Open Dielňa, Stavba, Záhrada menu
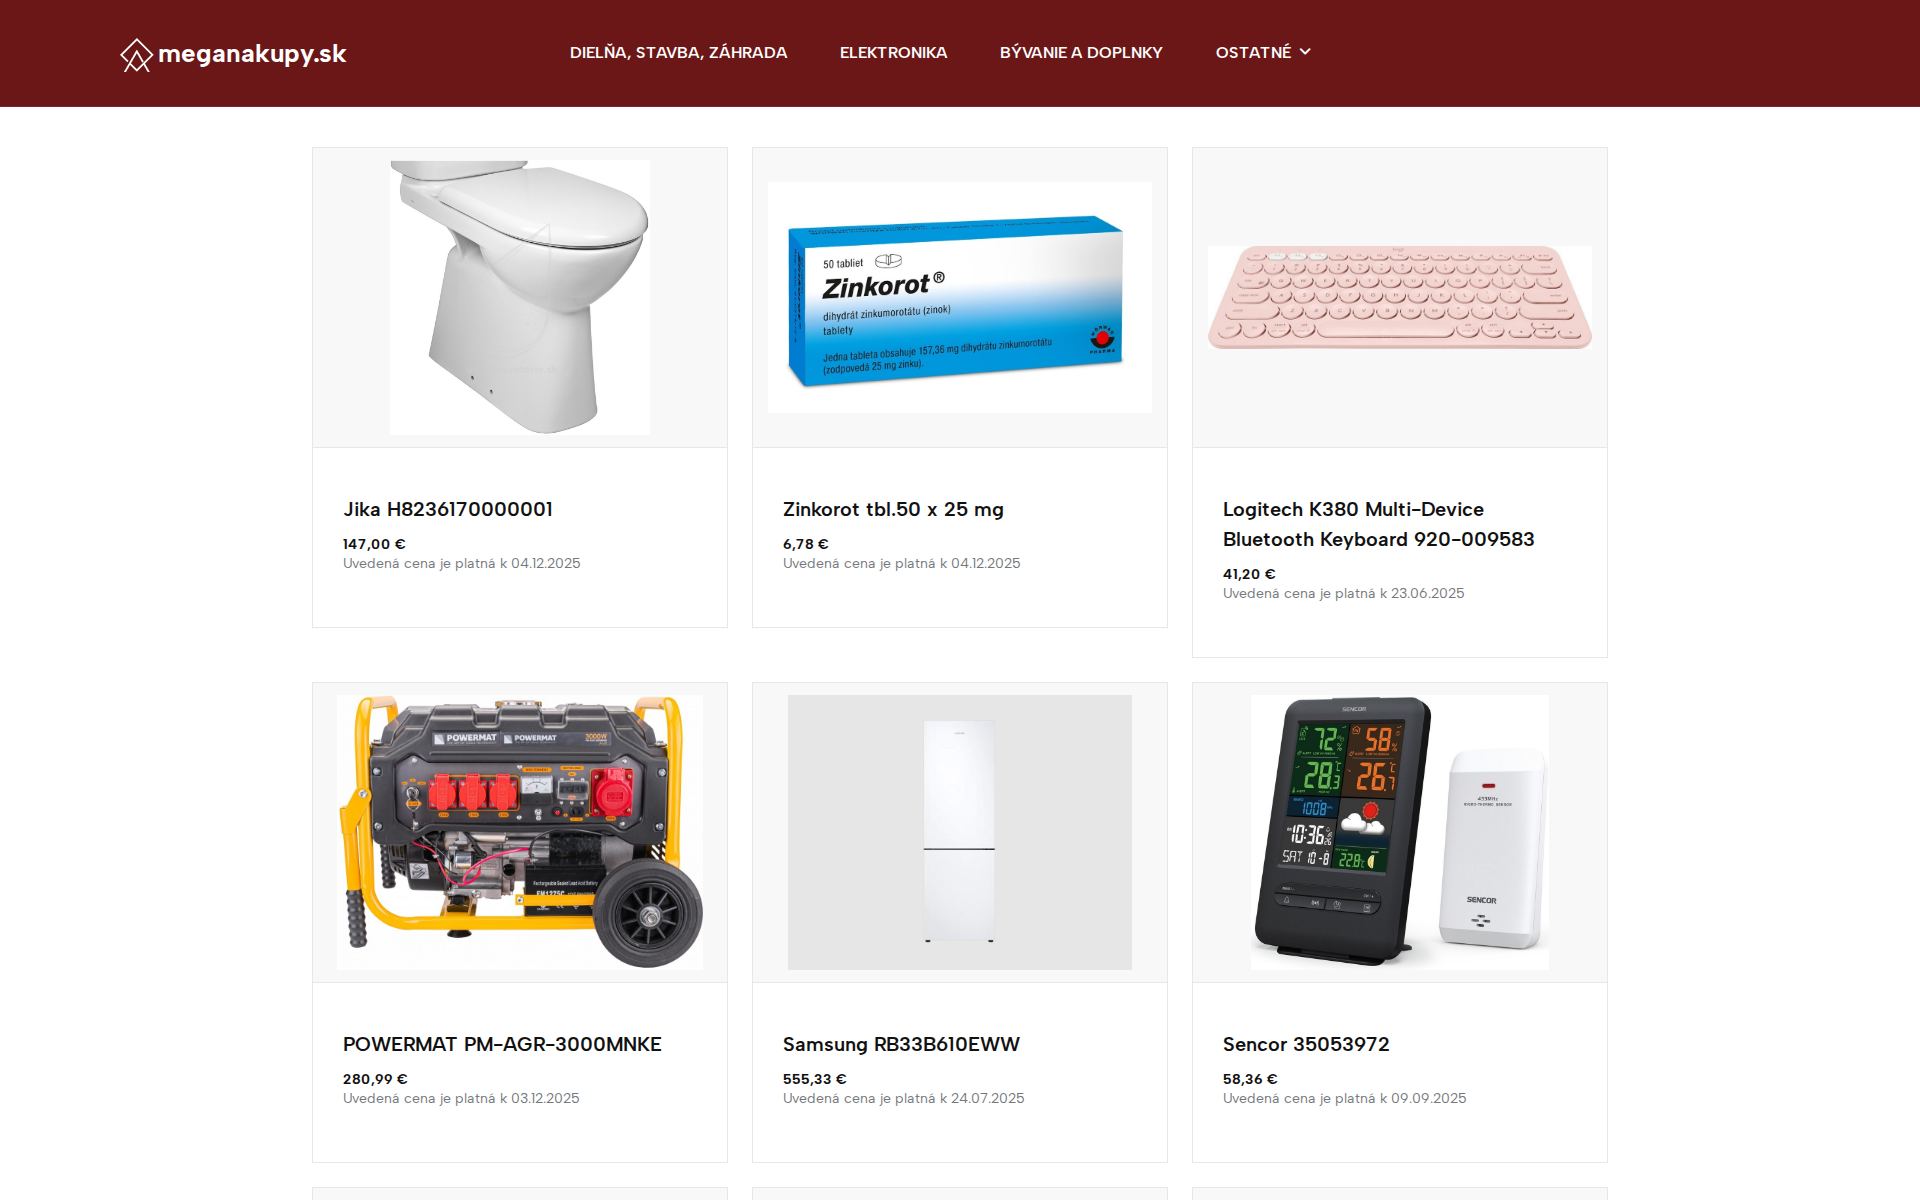Image resolution: width=1920 pixels, height=1200 pixels. point(678,52)
